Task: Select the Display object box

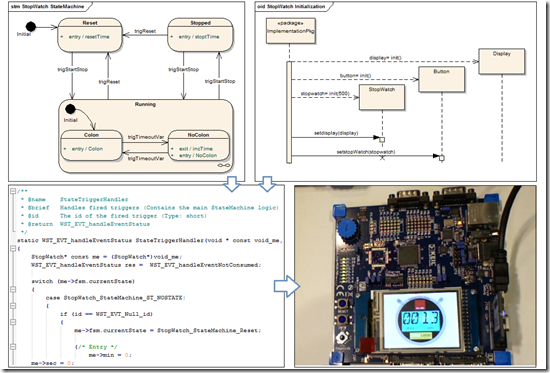Action: tap(502, 61)
